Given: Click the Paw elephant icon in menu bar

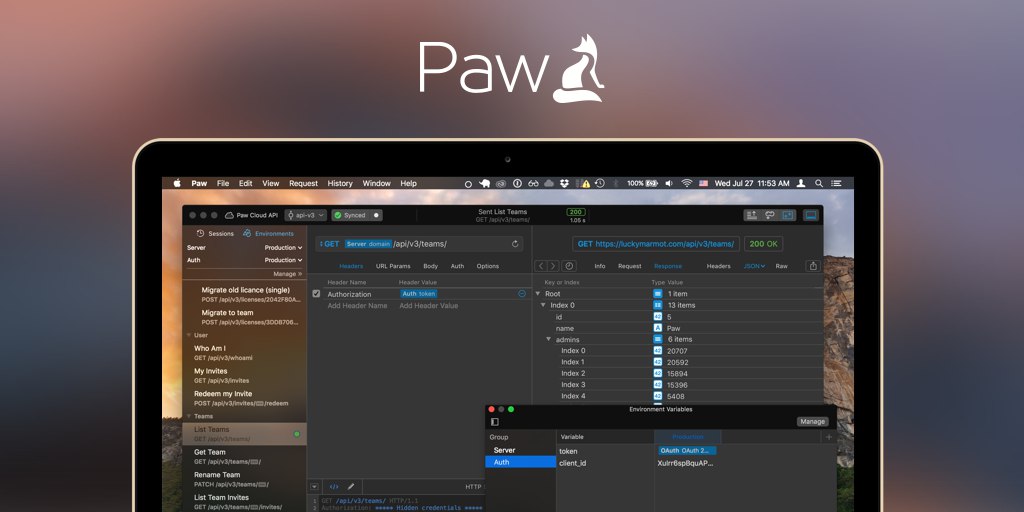Looking at the screenshot, I should point(485,184).
